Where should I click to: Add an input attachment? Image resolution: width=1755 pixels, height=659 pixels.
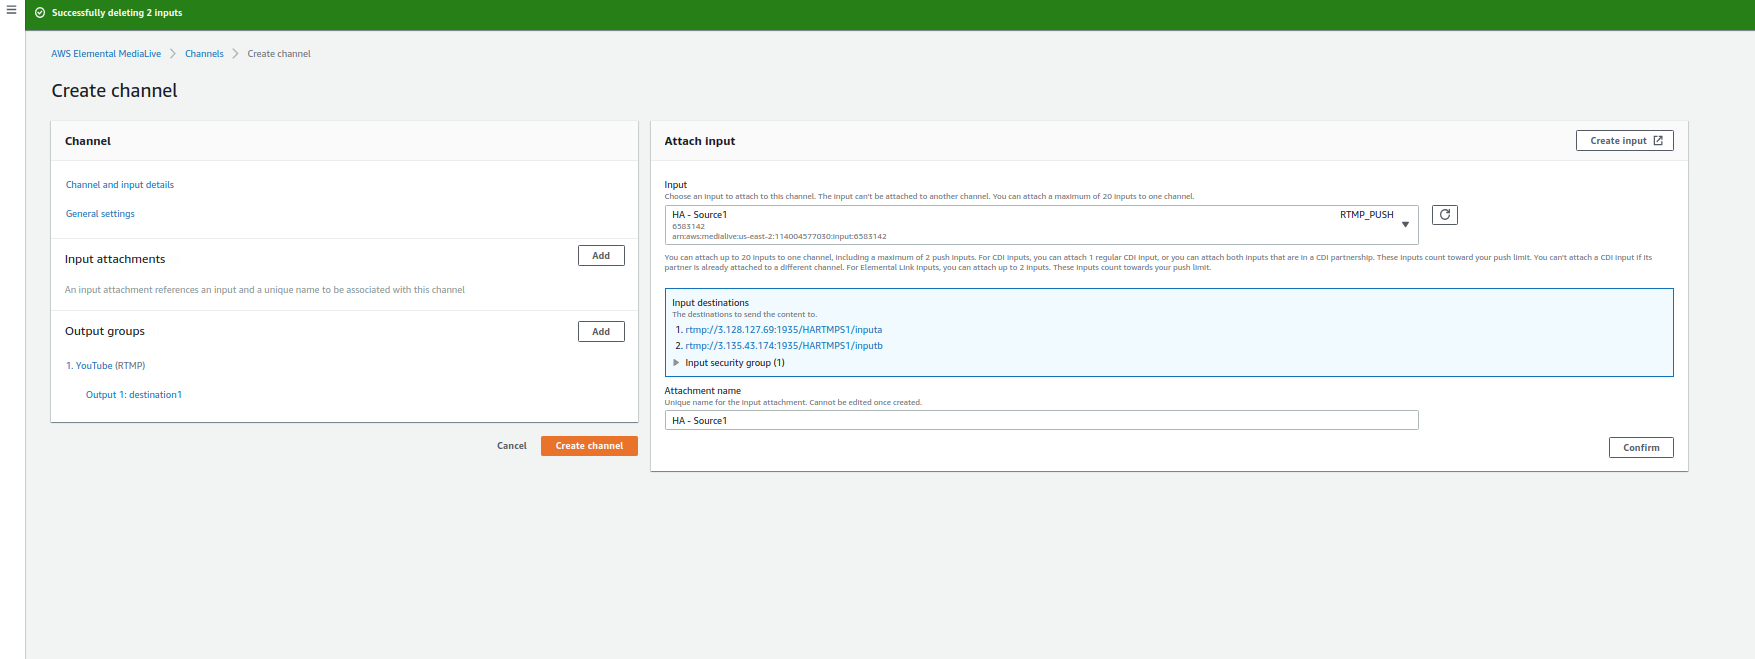click(x=601, y=256)
